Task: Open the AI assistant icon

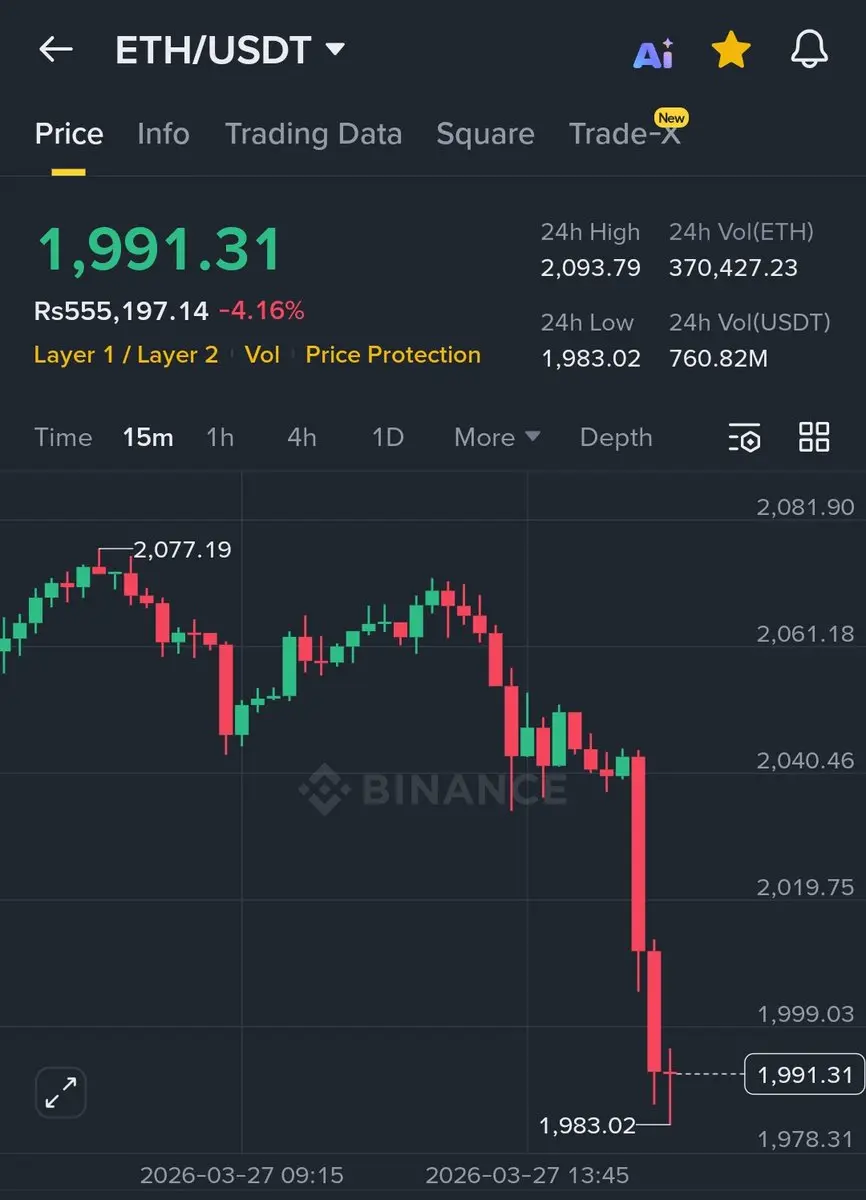Action: pos(653,54)
